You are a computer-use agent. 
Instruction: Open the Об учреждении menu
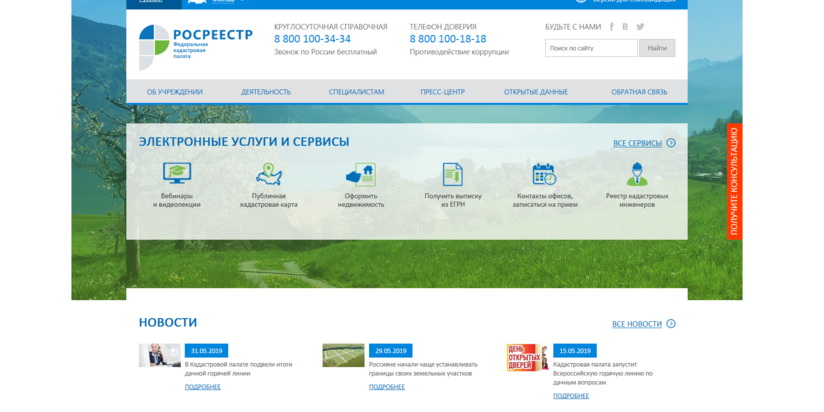click(174, 92)
